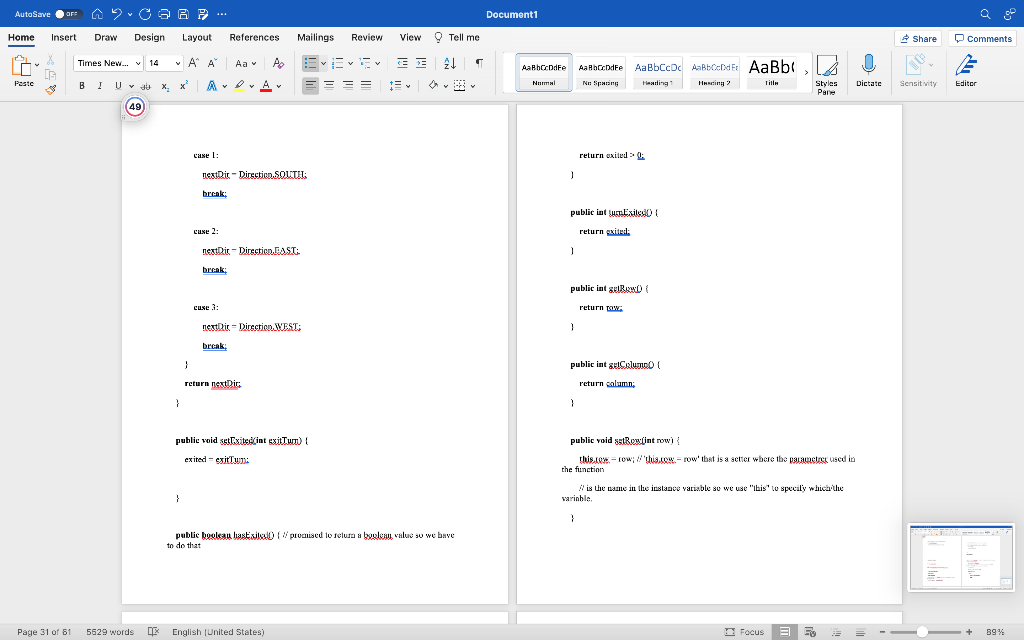
Task: Increase paragraph indent
Action: point(421,63)
